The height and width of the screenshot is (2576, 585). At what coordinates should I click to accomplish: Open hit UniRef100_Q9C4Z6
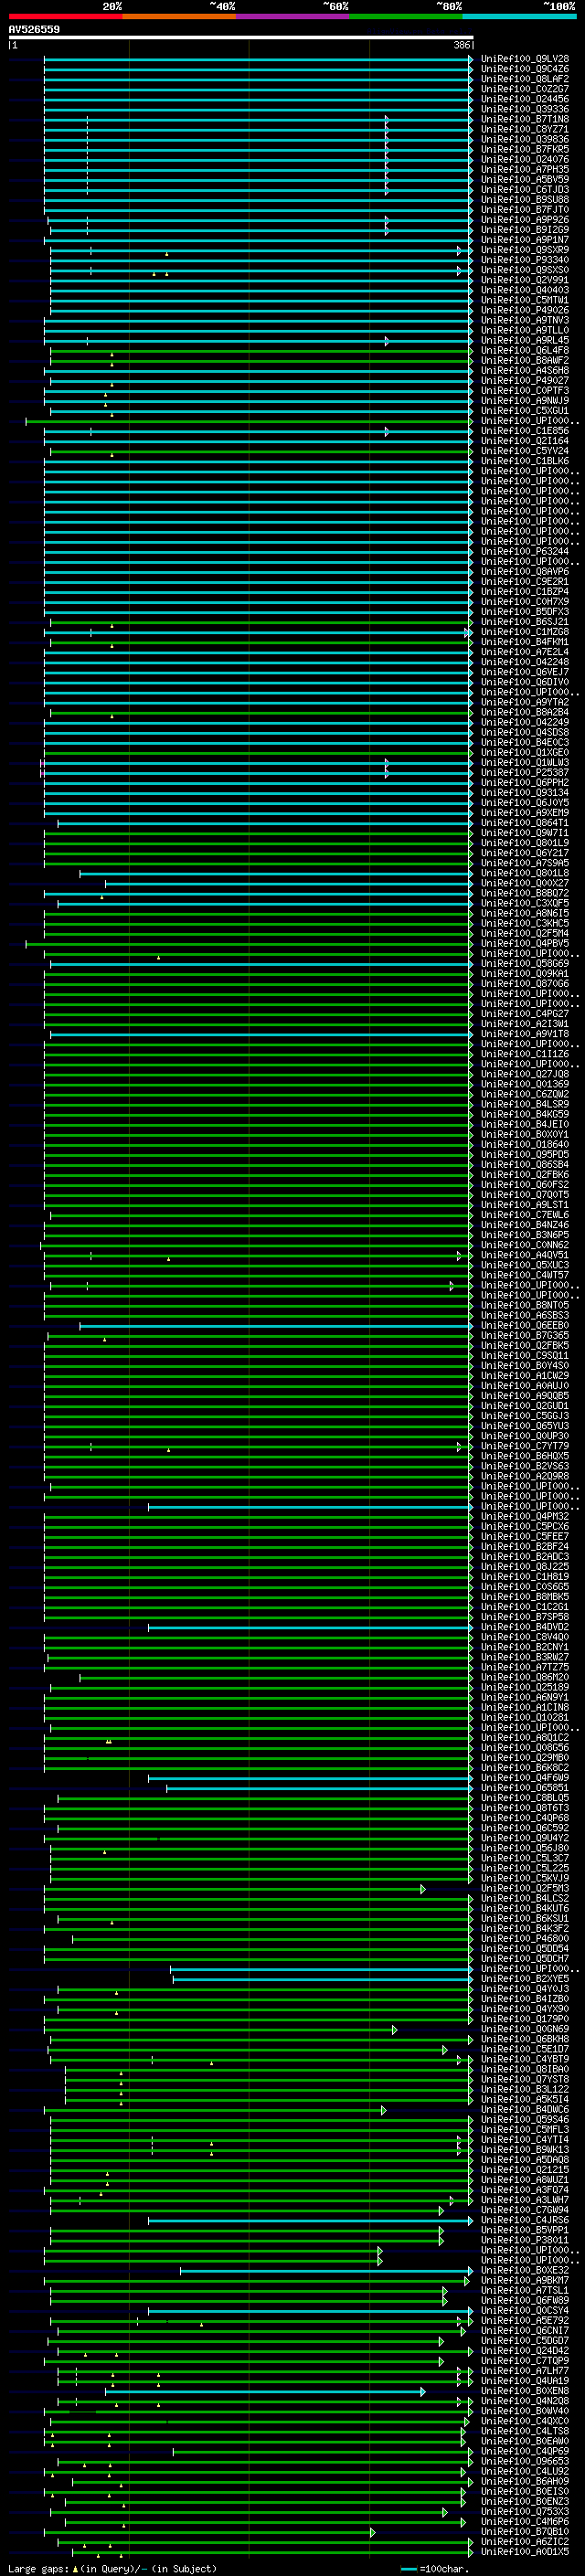point(525,69)
